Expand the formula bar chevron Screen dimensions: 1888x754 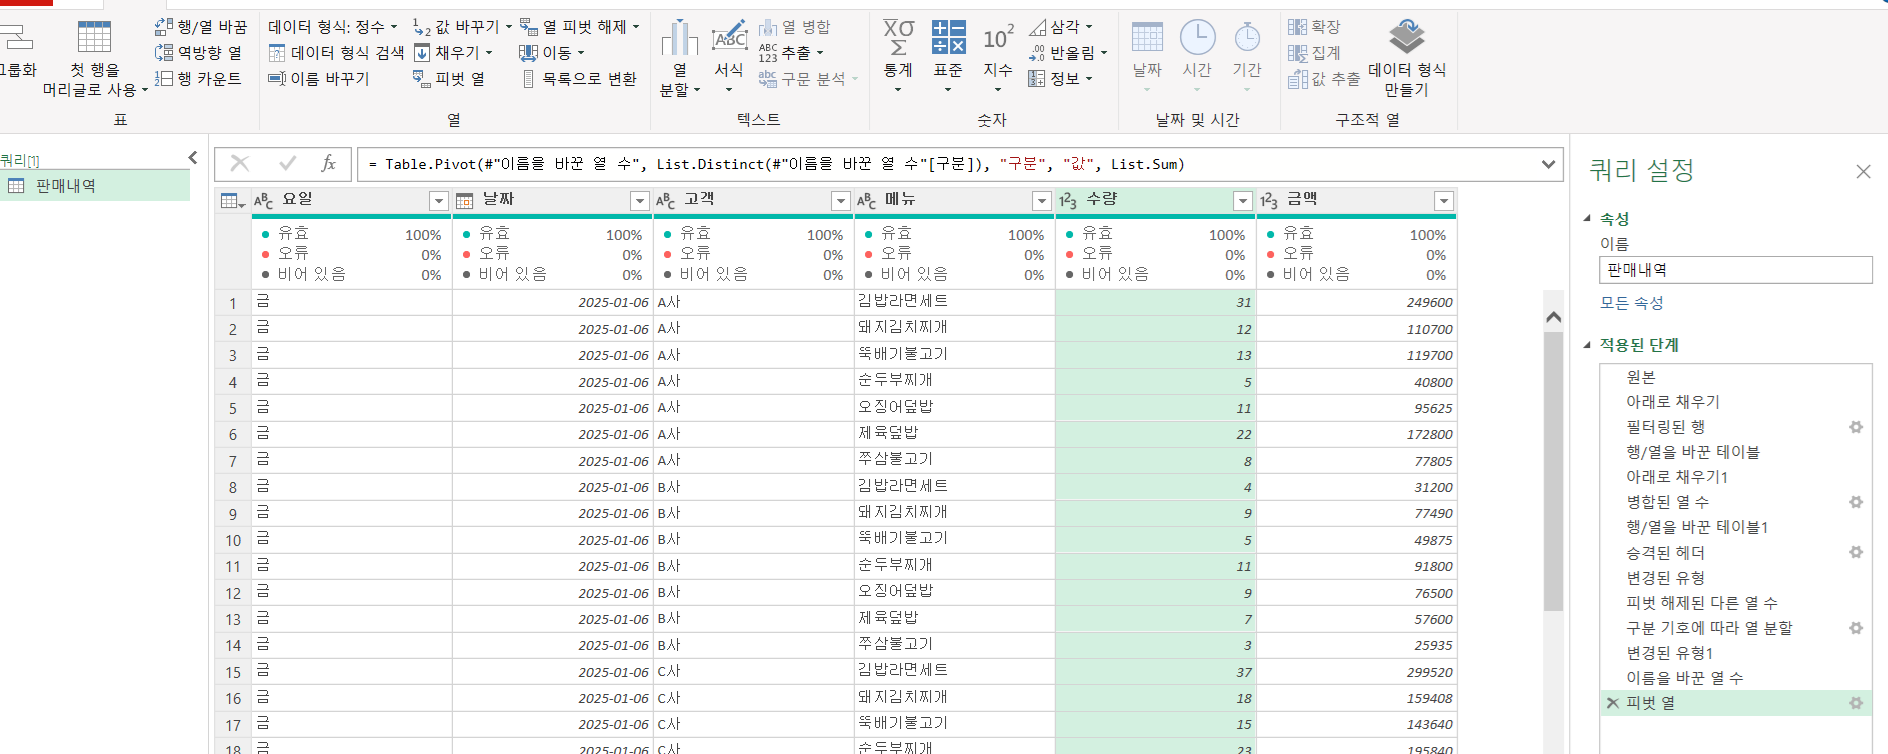pyautogui.click(x=1549, y=164)
